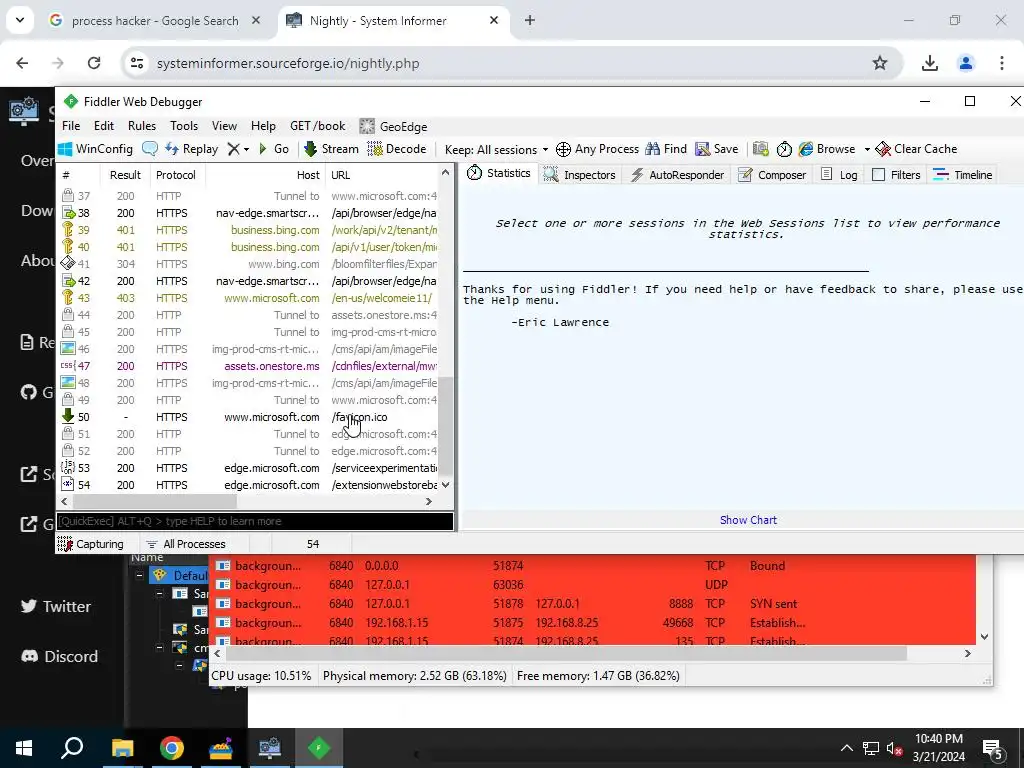Open the File menu in Fiddler

[71, 126]
